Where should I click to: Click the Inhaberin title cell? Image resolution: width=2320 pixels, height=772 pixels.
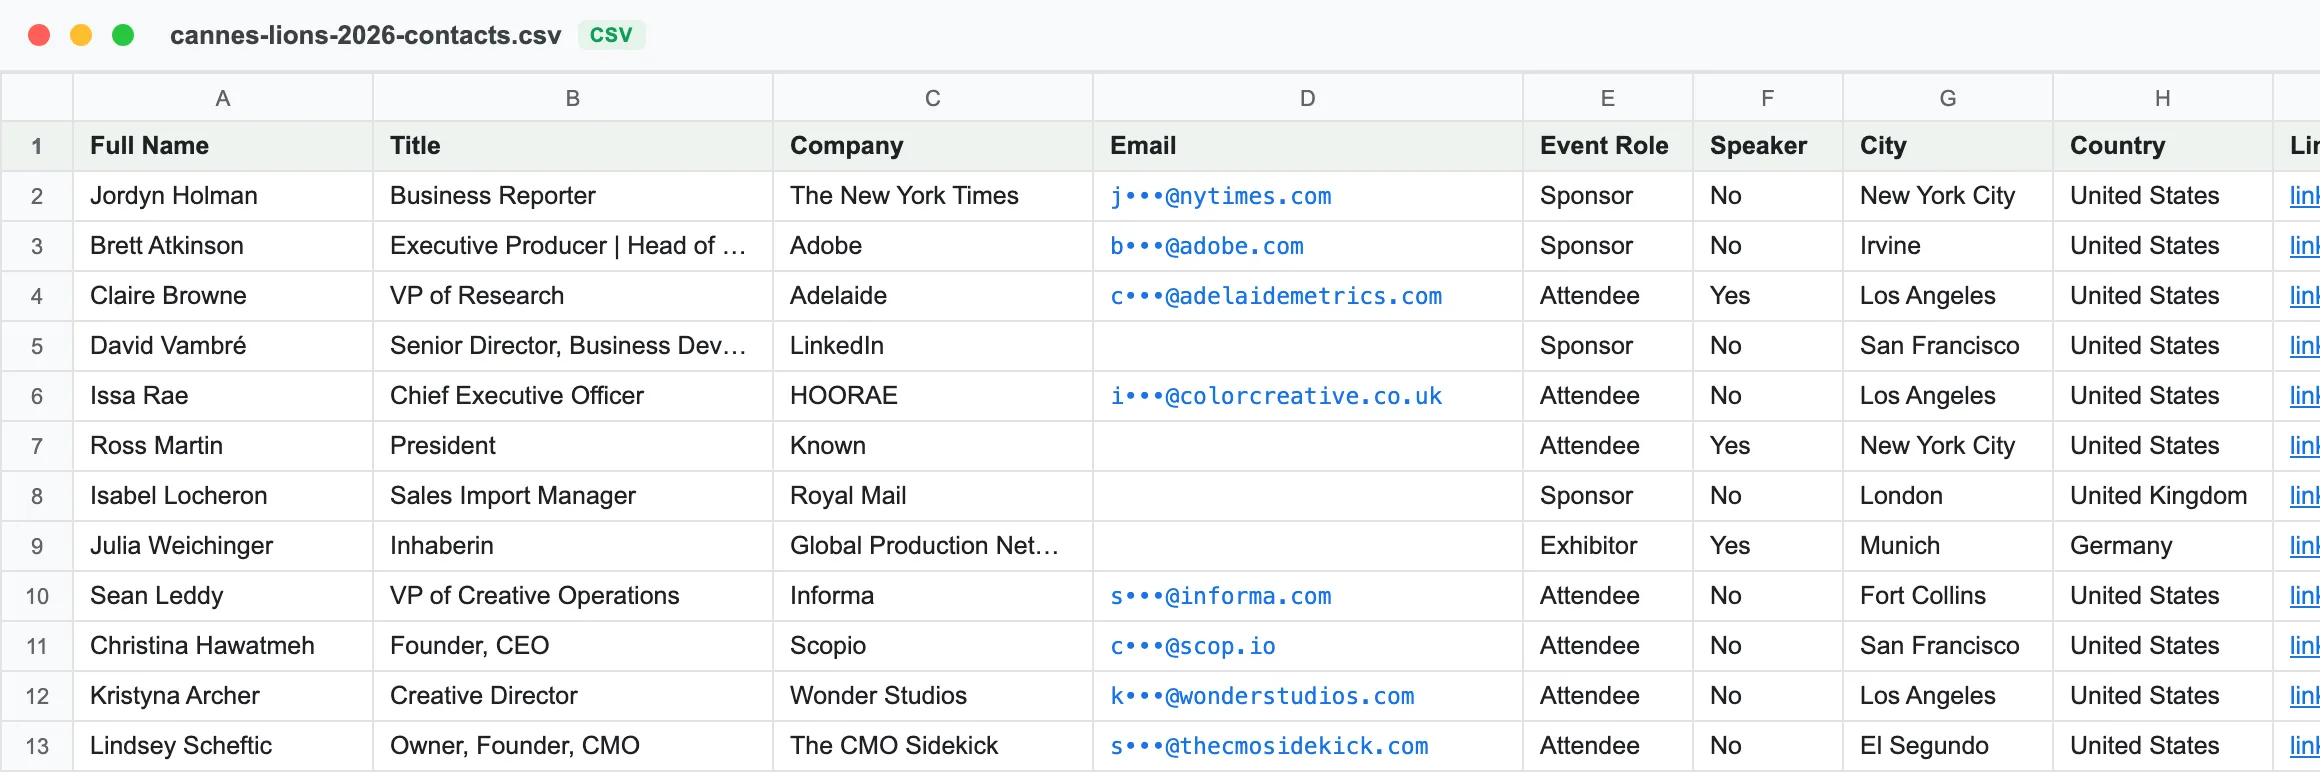click(573, 546)
